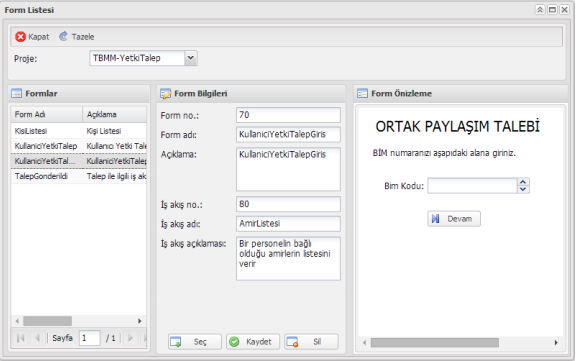Sort by Açıklama column header
The height and width of the screenshot is (361, 577).
click(x=114, y=114)
